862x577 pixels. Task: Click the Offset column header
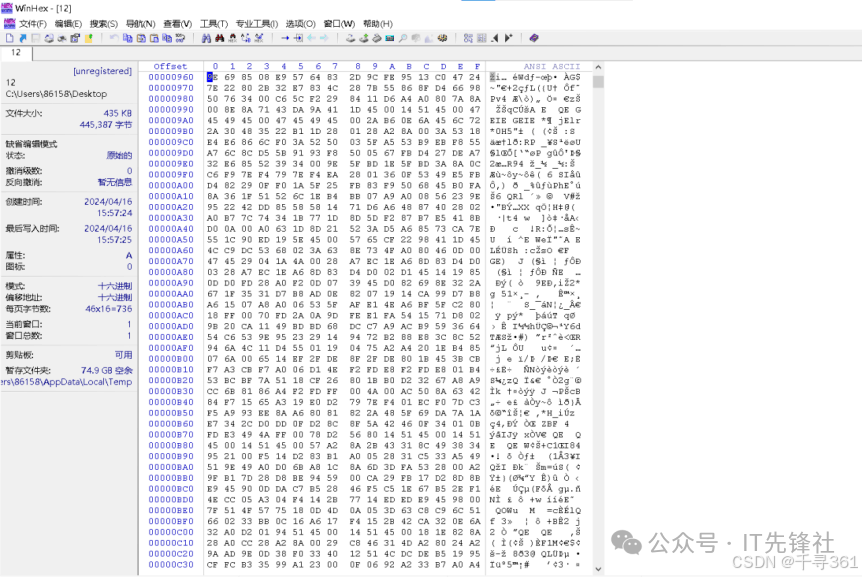(170, 66)
